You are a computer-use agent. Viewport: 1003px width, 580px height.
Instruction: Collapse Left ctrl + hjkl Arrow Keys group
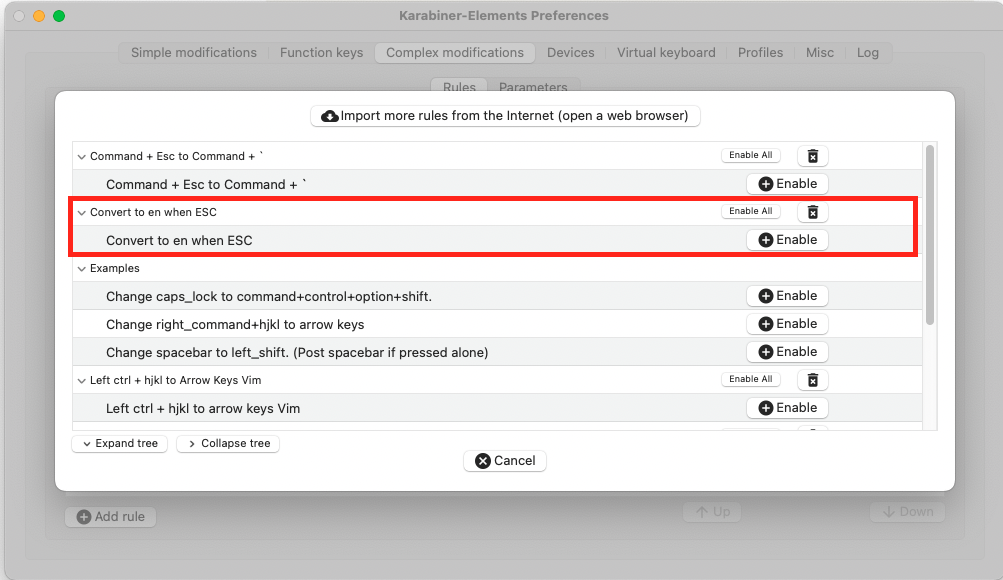[x=81, y=380]
